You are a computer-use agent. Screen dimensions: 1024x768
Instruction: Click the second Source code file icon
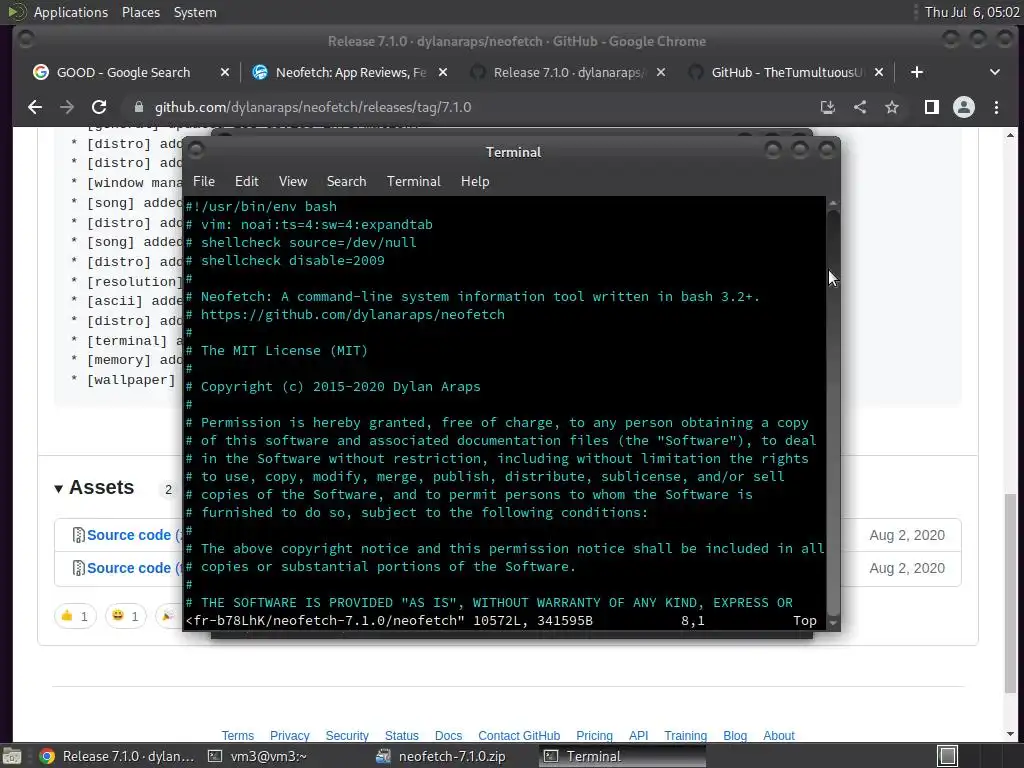pos(78,568)
